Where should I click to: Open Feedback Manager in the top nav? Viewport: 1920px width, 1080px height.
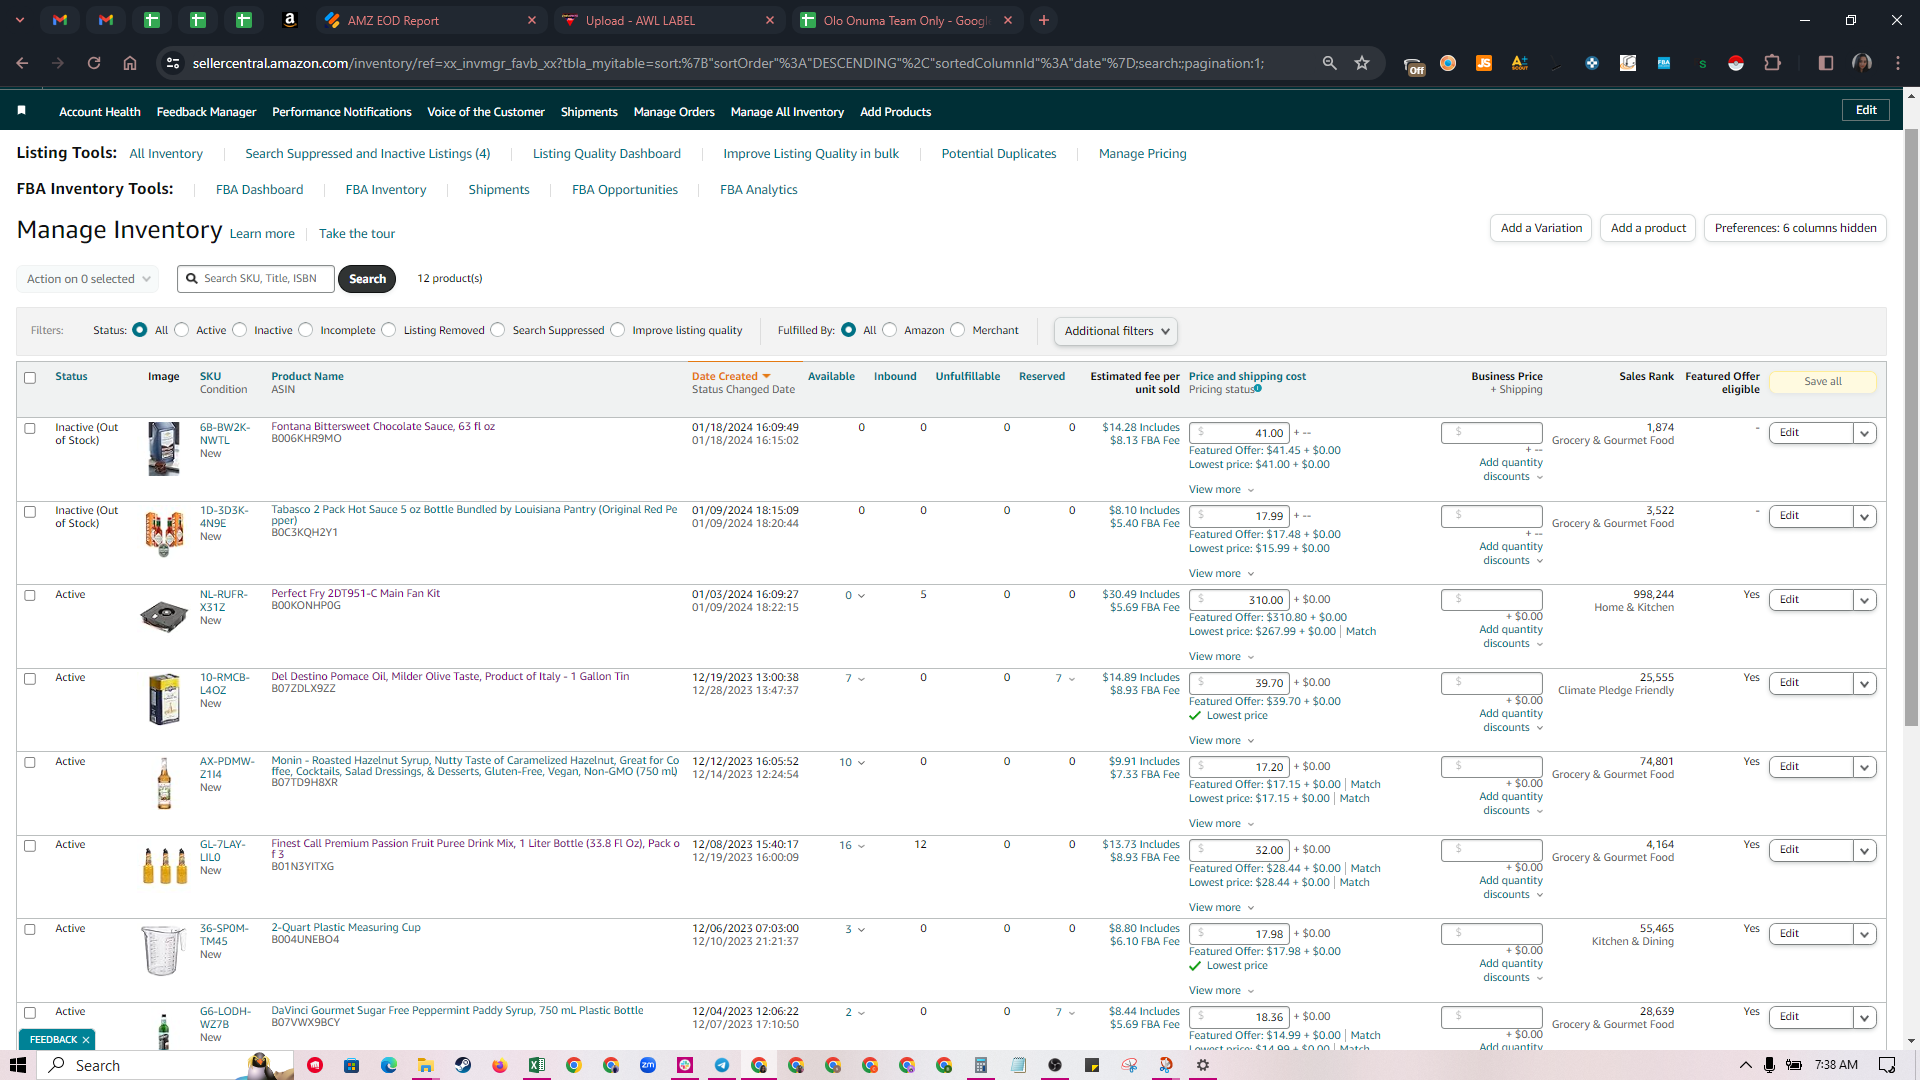click(206, 112)
